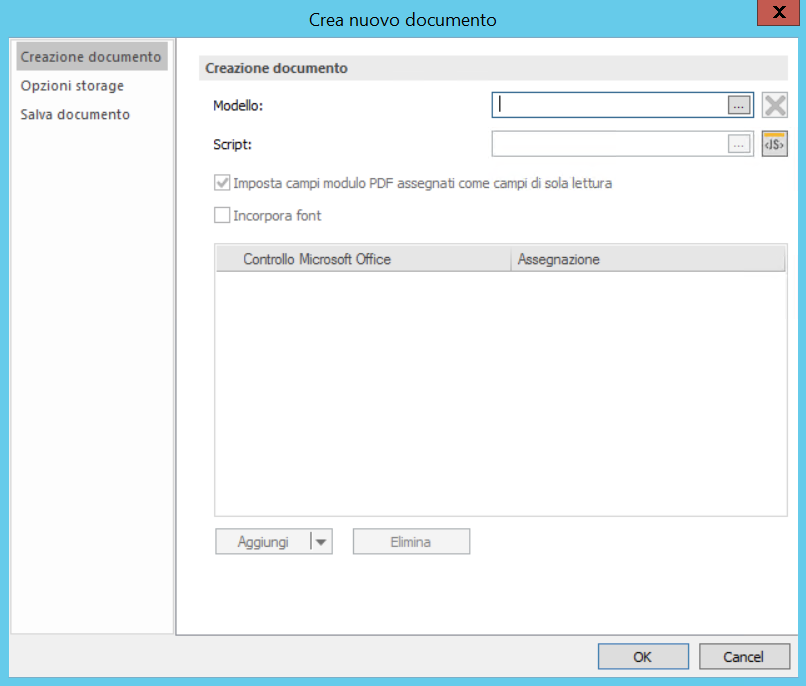Screen dimensions: 806x686
Task: Uncheck the PDF read-only fields option
Action: pyautogui.click(x=222, y=182)
